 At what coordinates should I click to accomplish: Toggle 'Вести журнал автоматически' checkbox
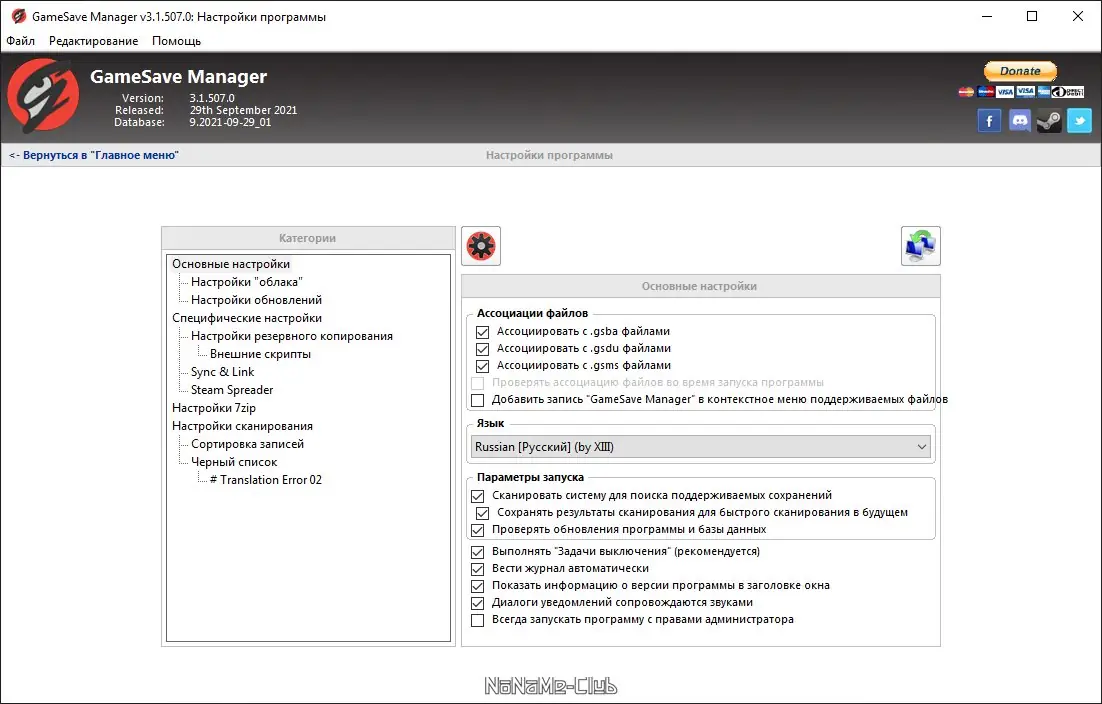tap(478, 569)
